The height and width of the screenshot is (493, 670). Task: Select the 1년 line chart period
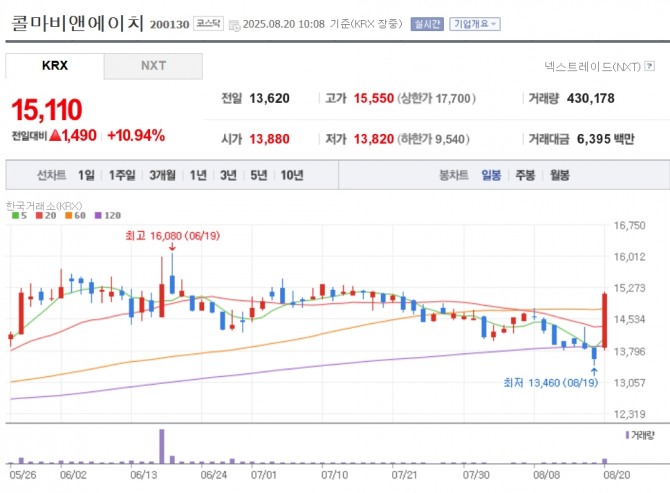[x=198, y=175]
